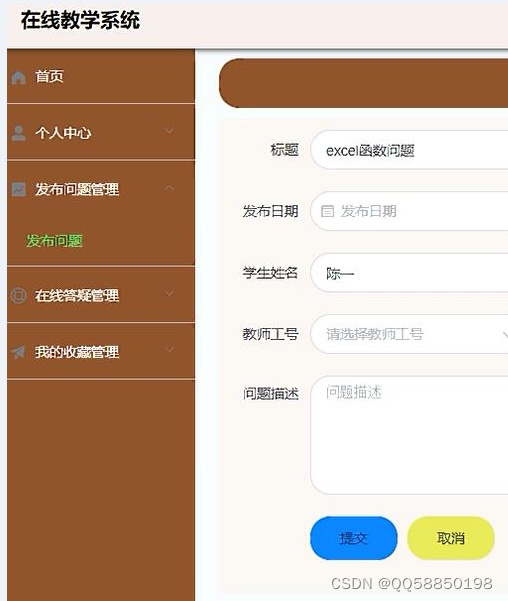Screen dimensions: 508x601
Task: Click the circle icon beside 在线答疑管理
Action: click(x=18, y=296)
